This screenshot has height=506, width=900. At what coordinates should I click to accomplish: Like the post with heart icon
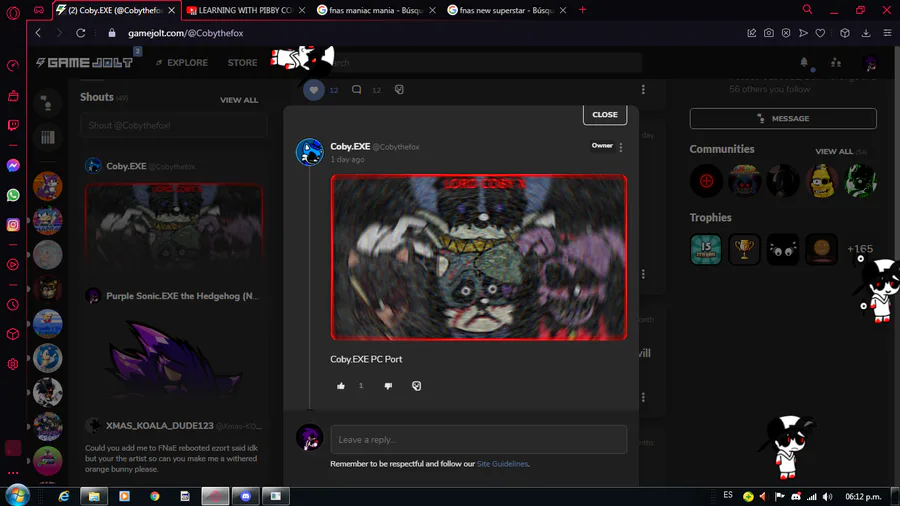coord(313,90)
